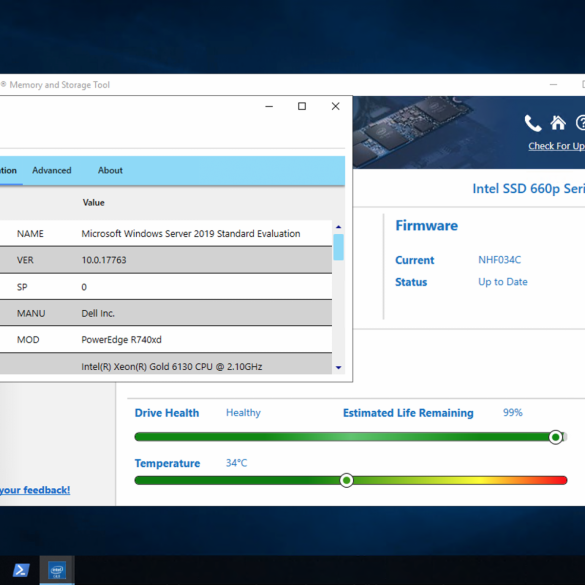Select the MANU Dell Inc. row
This screenshot has height=585, width=585.
click(166, 313)
